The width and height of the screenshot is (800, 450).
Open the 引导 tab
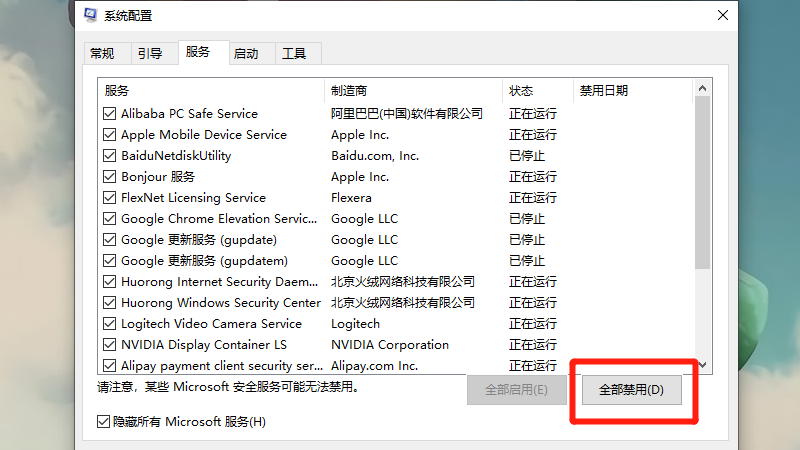tap(150, 54)
